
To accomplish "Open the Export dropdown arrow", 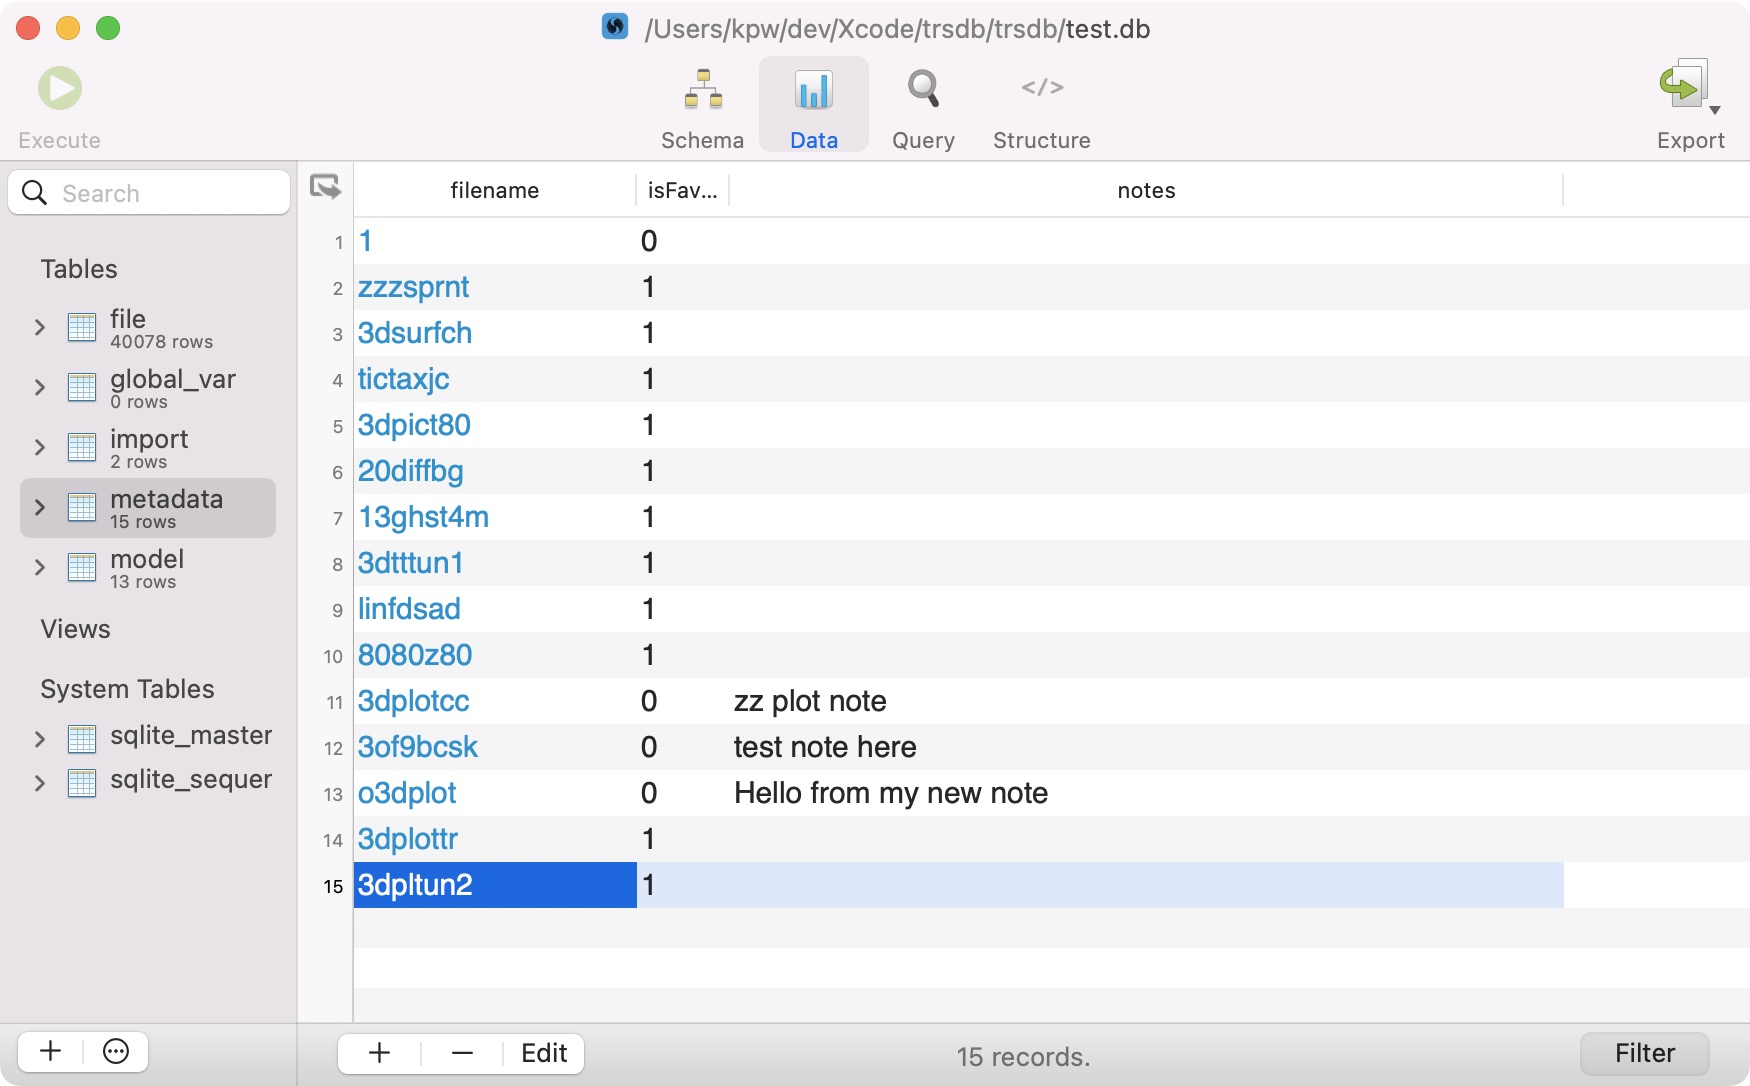I will [1715, 110].
